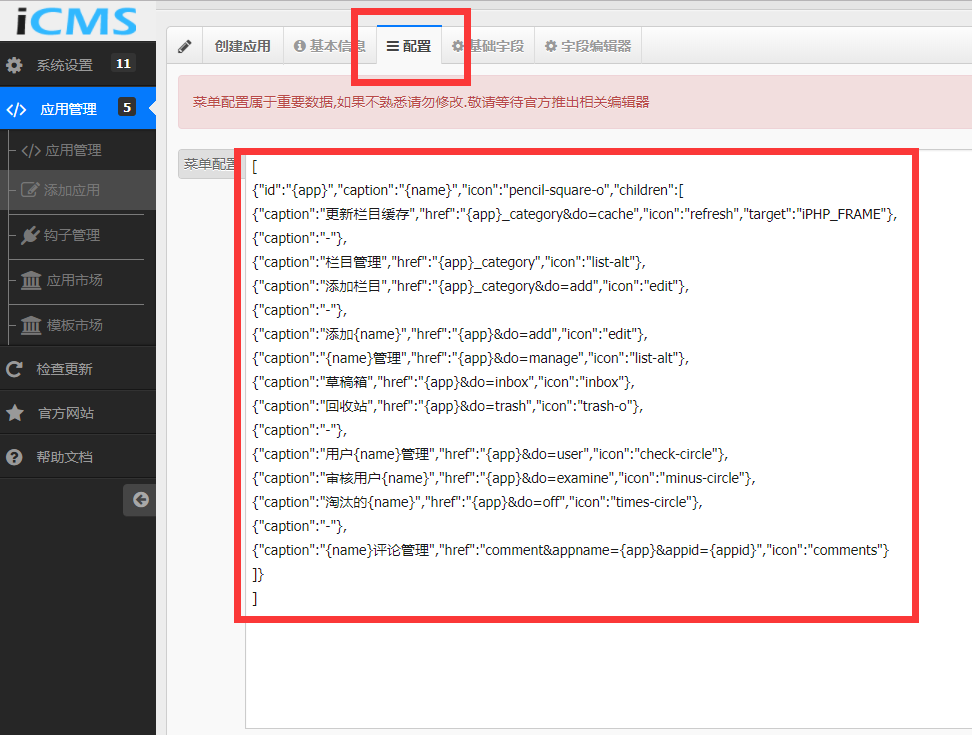Click the question mark icon beside 帮助文档
The image size is (972, 735).
click(14, 457)
